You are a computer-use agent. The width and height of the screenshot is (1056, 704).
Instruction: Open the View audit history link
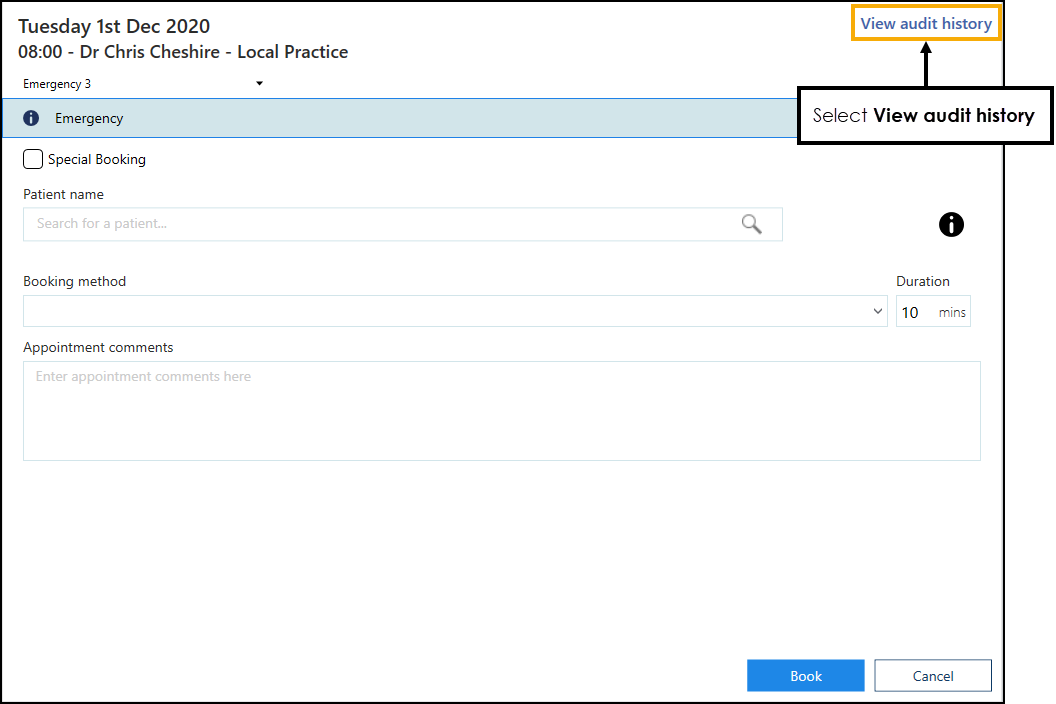point(925,24)
